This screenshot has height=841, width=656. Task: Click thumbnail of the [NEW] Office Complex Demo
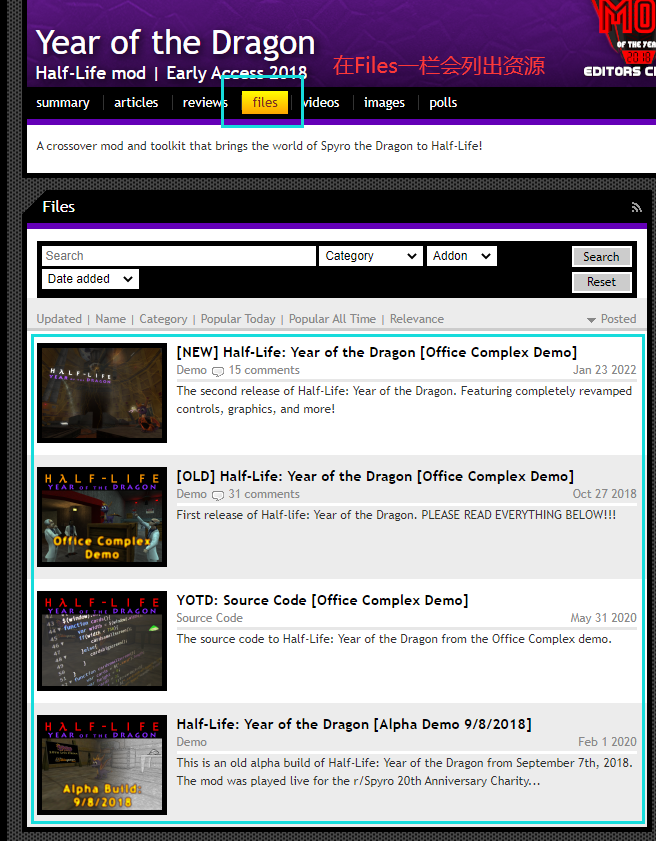(x=102, y=393)
